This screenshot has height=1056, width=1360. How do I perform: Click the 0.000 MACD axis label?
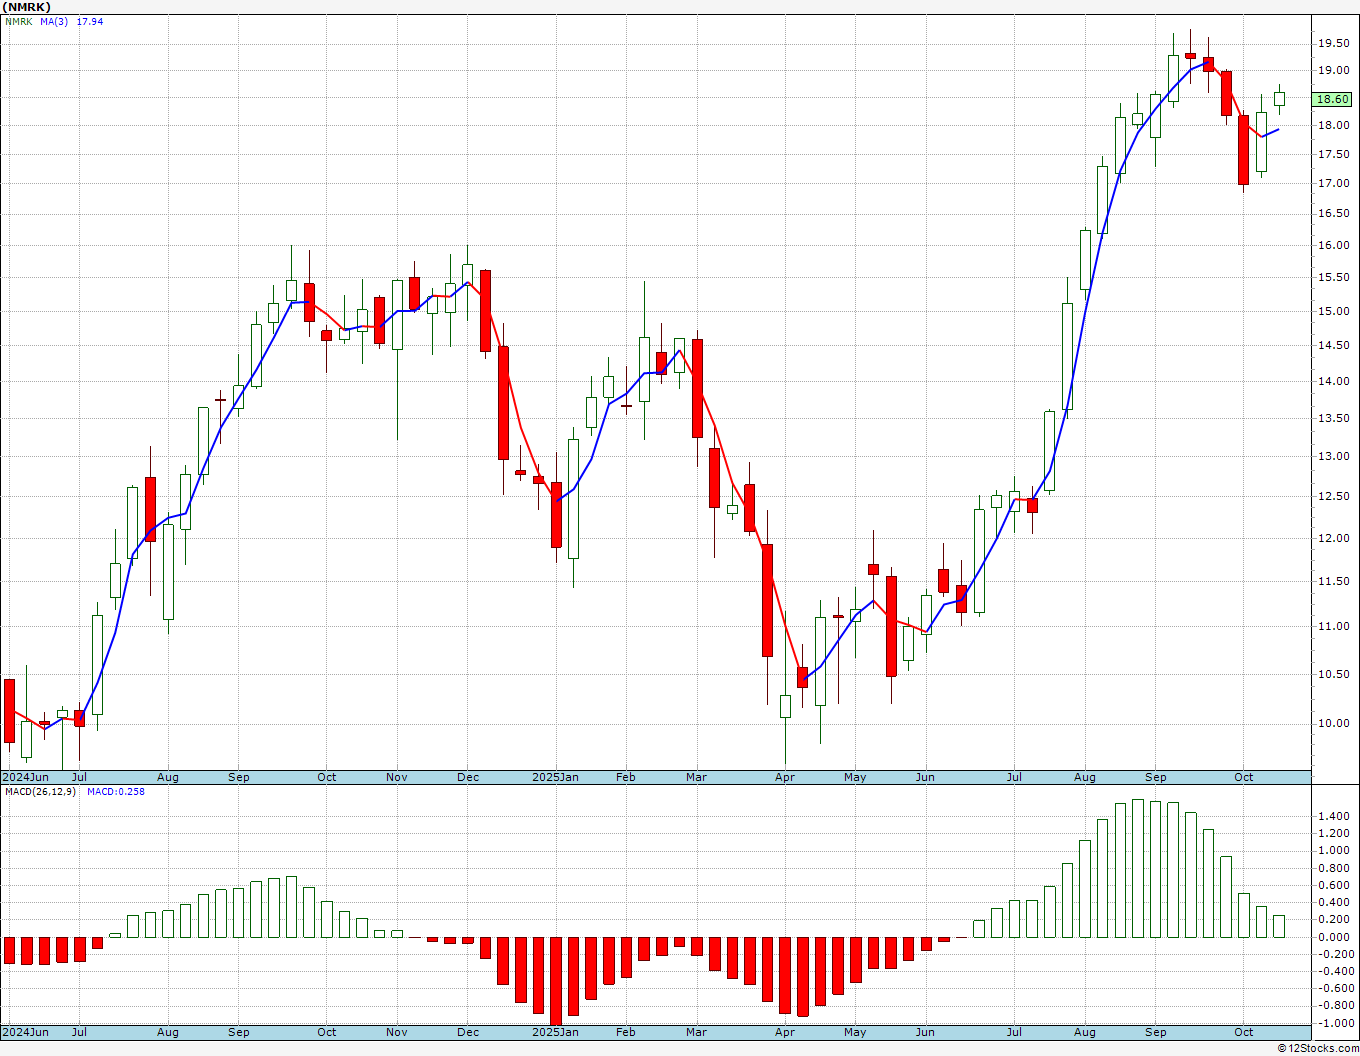coord(1333,938)
